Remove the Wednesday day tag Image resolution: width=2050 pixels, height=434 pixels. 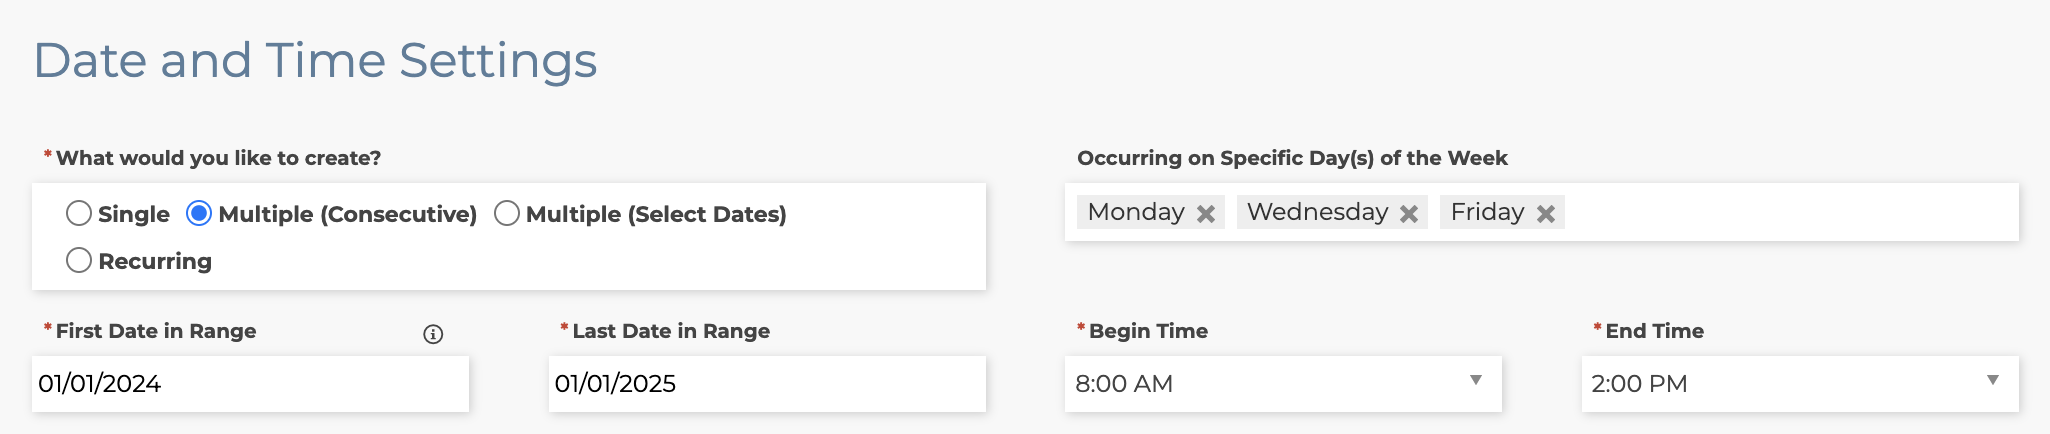click(1409, 214)
